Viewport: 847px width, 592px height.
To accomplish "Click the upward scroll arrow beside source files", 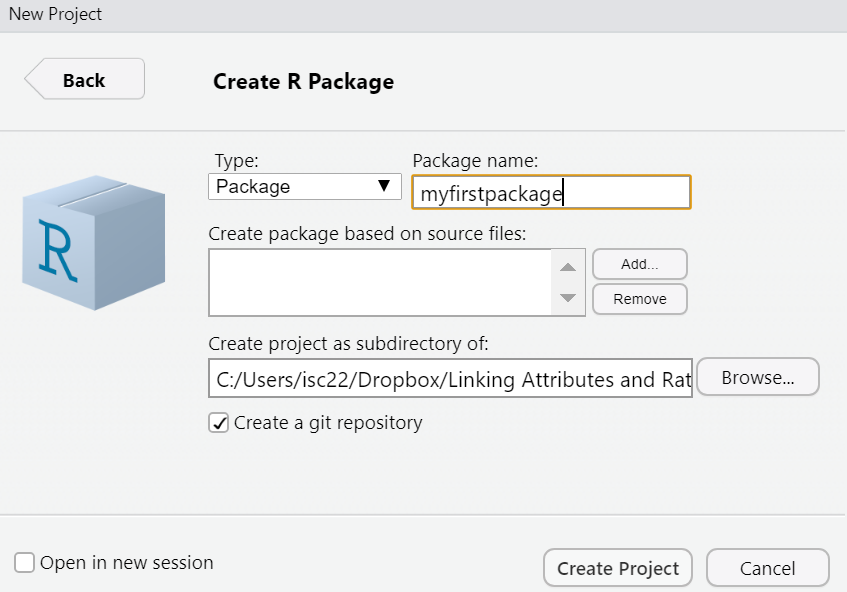I will (x=568, y=267).
